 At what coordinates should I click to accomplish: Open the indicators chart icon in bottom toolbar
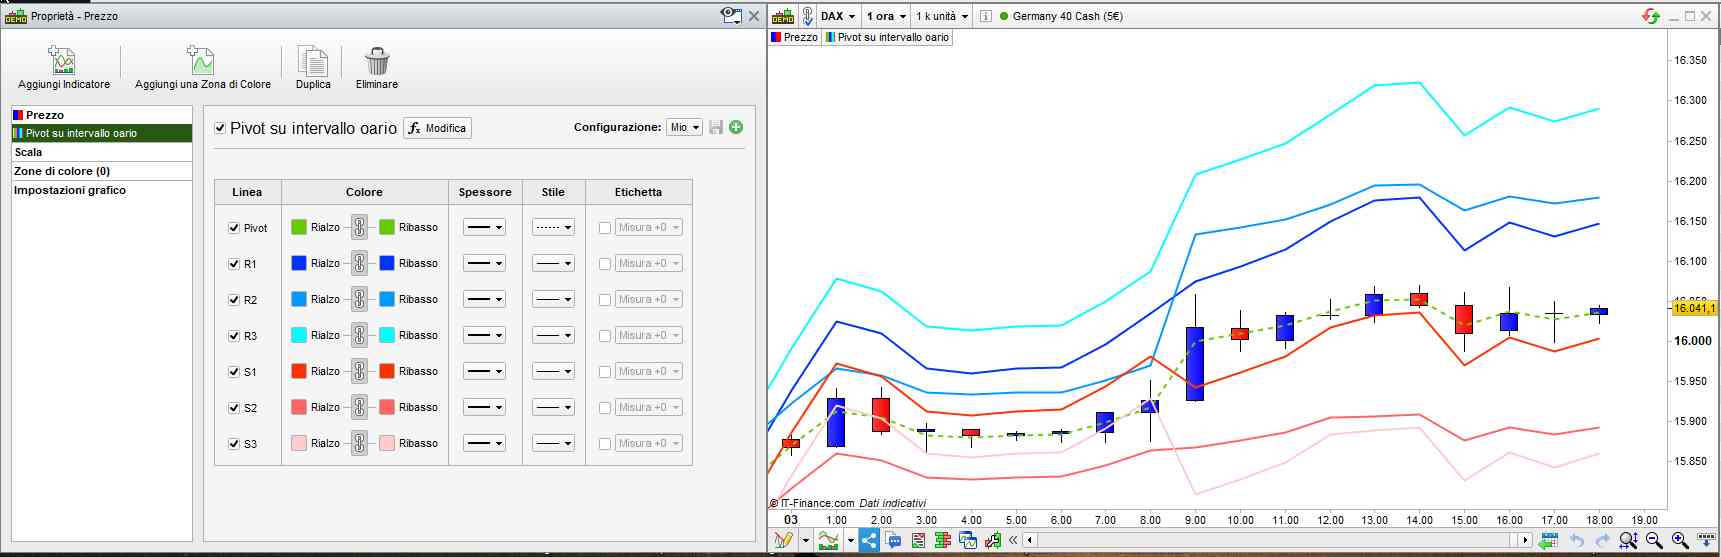tap(828, 540)
